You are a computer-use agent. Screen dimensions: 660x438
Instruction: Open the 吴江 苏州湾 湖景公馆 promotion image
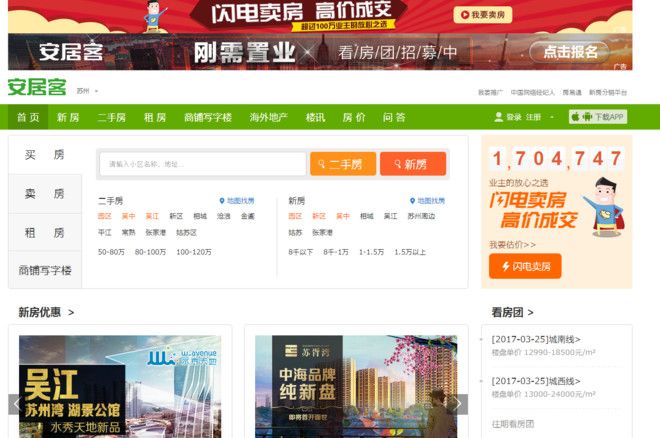(x=120, y=387)
